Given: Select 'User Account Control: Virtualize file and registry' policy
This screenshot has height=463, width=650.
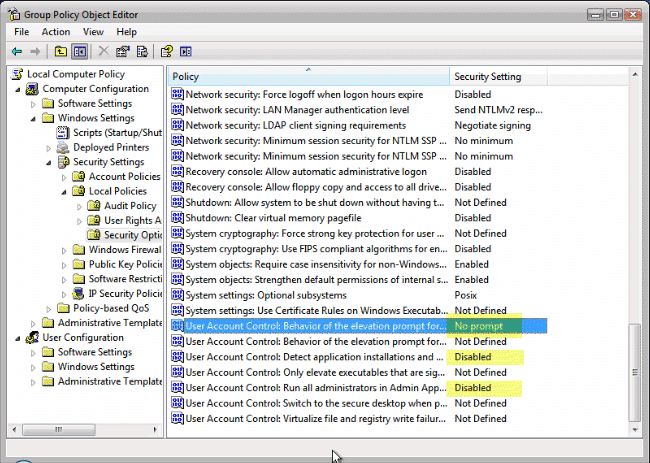Looking at the screenshot, I should tap(315, 419).
